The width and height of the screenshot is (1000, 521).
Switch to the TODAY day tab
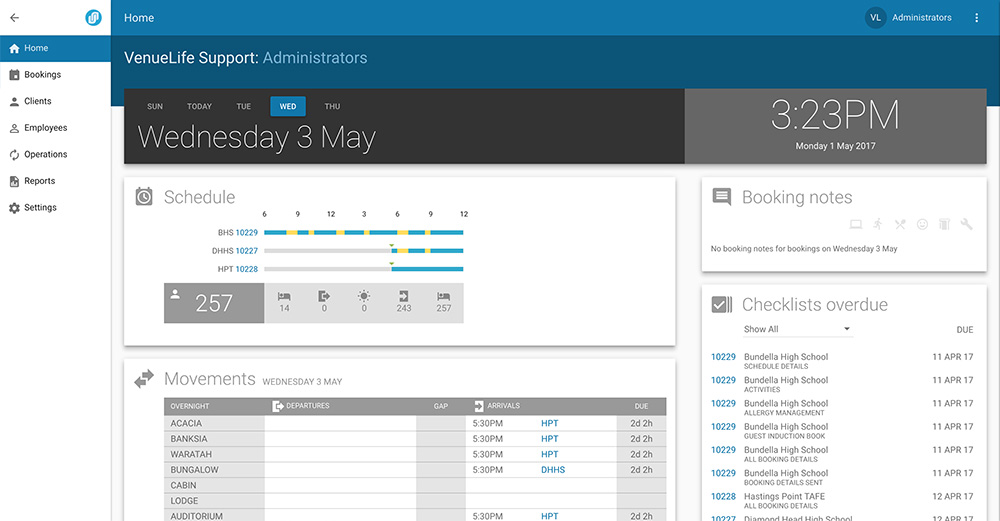pyautogui.click(x=199, y=106)
